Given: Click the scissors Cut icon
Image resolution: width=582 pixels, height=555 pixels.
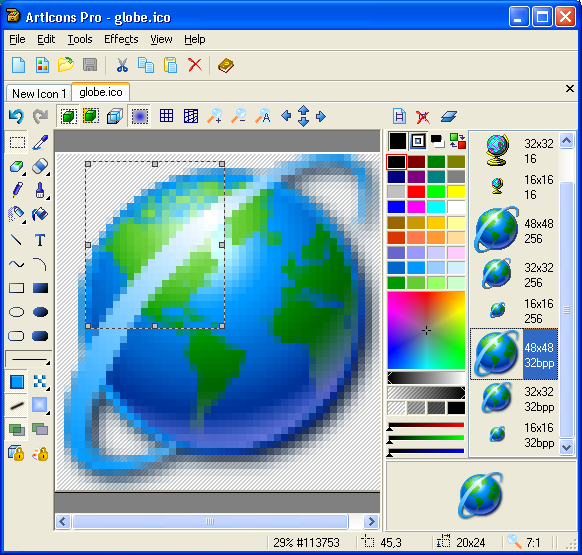Looking at the screenshot, I should [x=122, y=65].
